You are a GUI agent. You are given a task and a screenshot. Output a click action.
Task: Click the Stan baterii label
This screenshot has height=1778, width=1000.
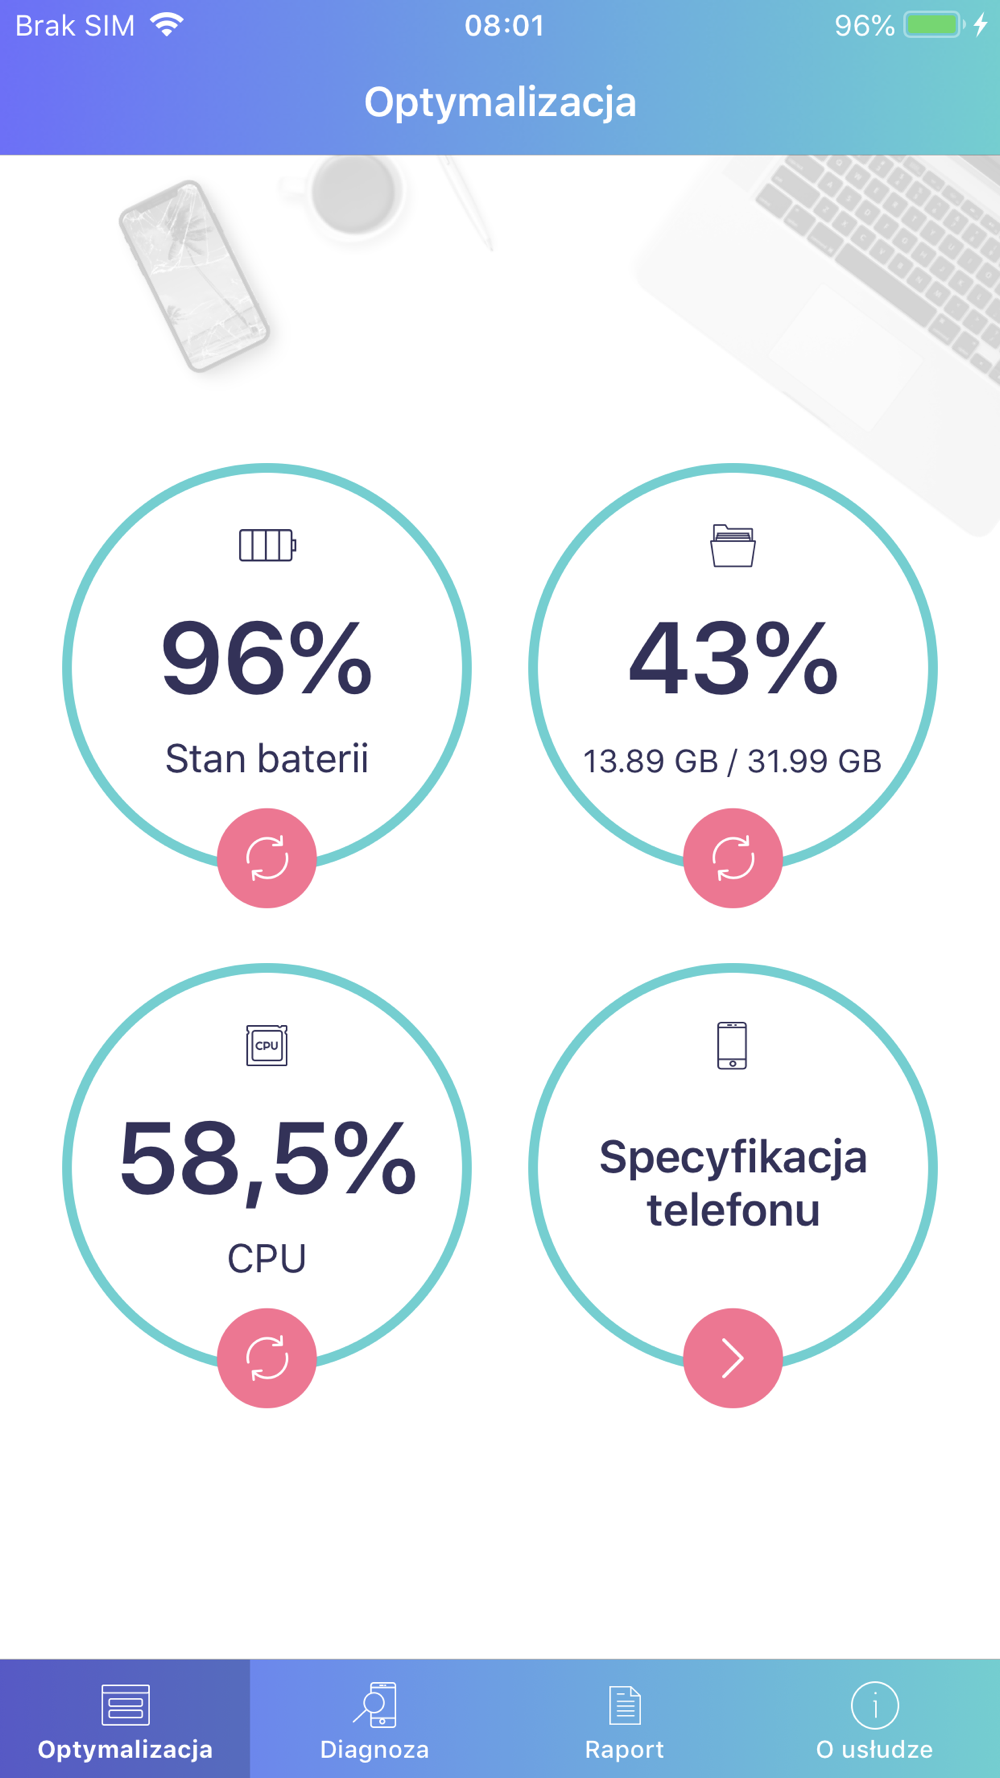click(267, 759)
